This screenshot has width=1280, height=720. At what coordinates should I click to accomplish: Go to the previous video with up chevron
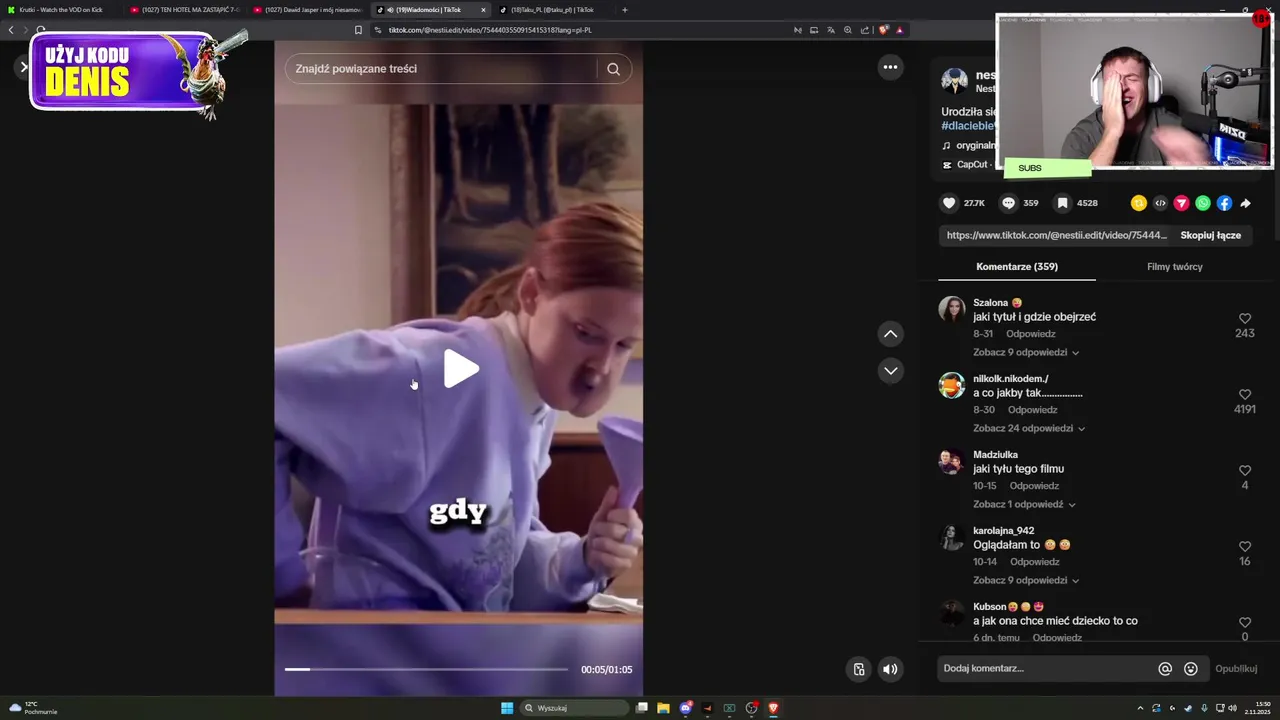point(890,334)
